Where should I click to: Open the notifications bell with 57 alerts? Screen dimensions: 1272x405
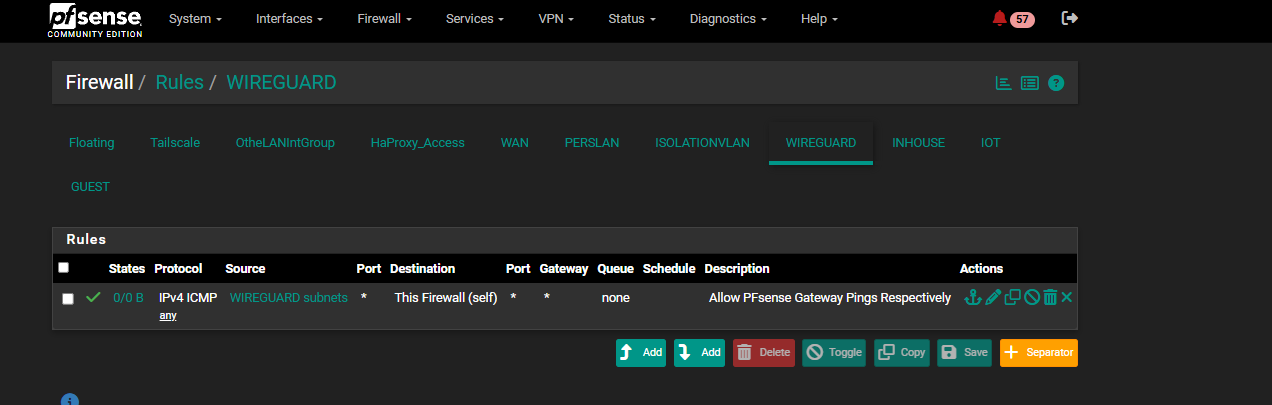(1013, 19)
